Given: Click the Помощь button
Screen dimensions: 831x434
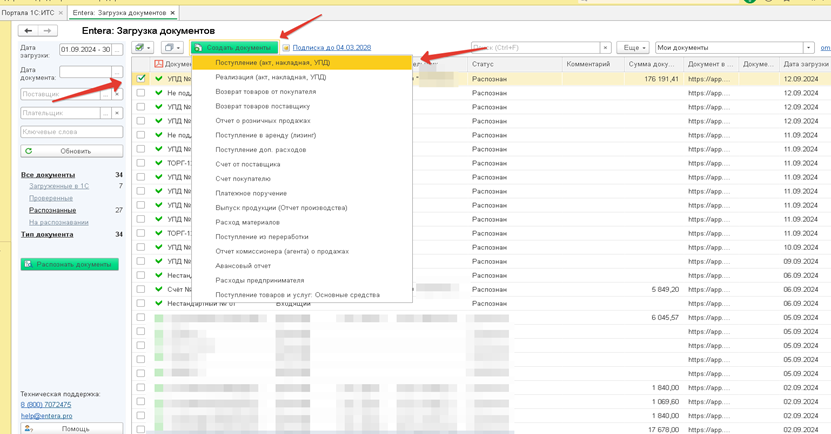Looking at the screenshot, I should 72,428.
